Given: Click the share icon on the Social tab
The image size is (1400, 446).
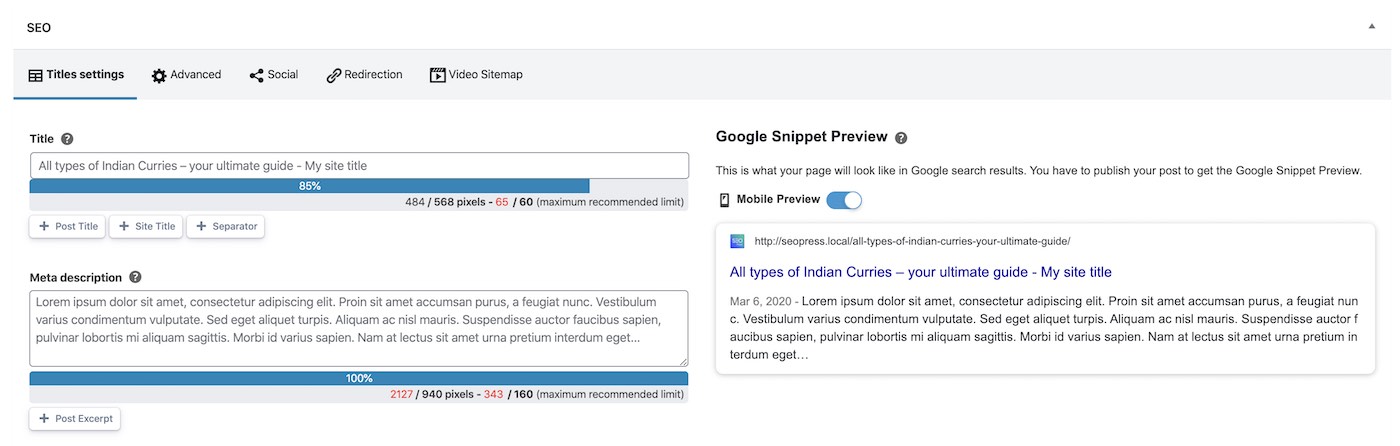Looking at the screenshot, I should click(x=257, y=75).
